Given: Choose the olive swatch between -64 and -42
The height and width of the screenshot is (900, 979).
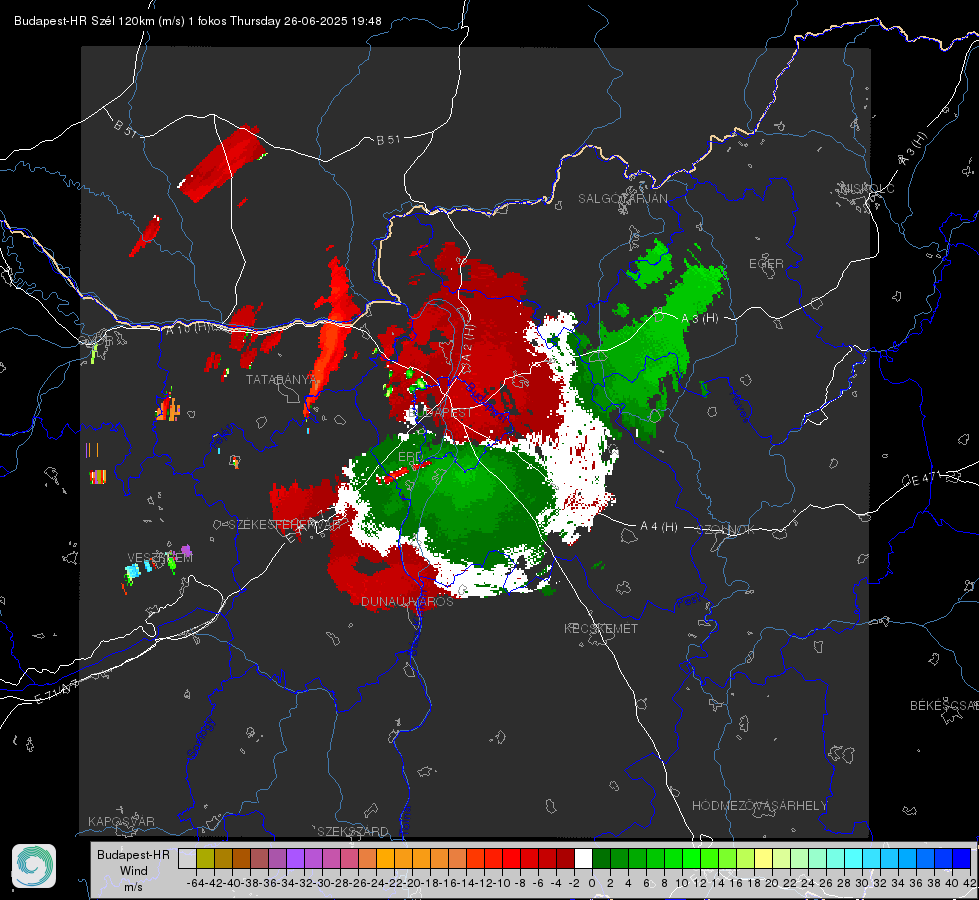Looking at the screenshot, I should pos(205,858).
